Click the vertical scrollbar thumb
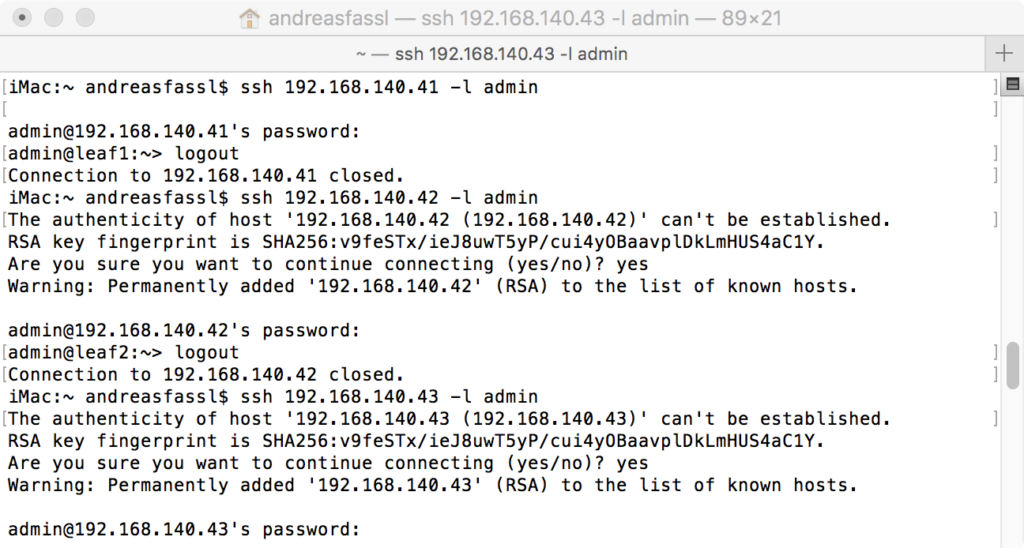The width and height of the screenshot is (1024, 548). [x=1013, y=365]
